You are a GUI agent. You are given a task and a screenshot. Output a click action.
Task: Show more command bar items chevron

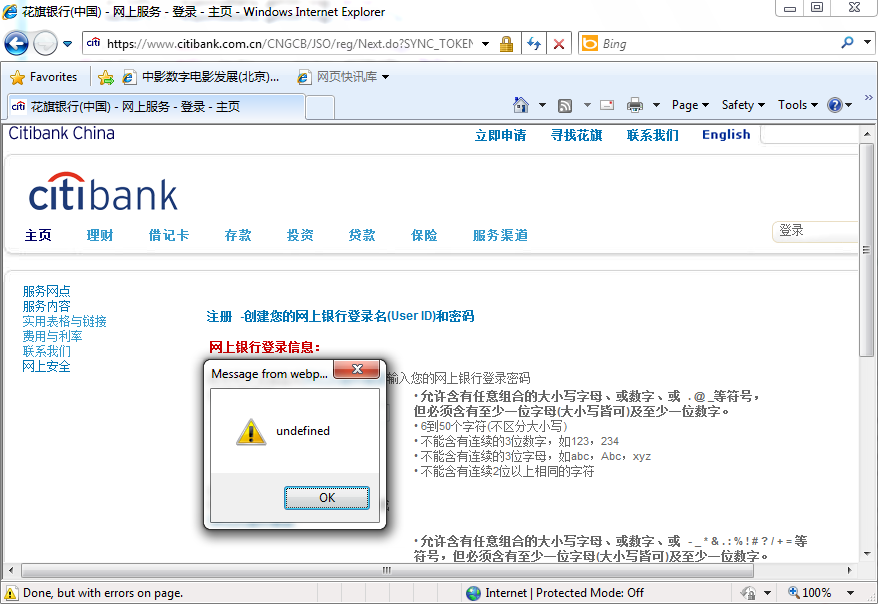pyautogui.click(x=868, y=98)
